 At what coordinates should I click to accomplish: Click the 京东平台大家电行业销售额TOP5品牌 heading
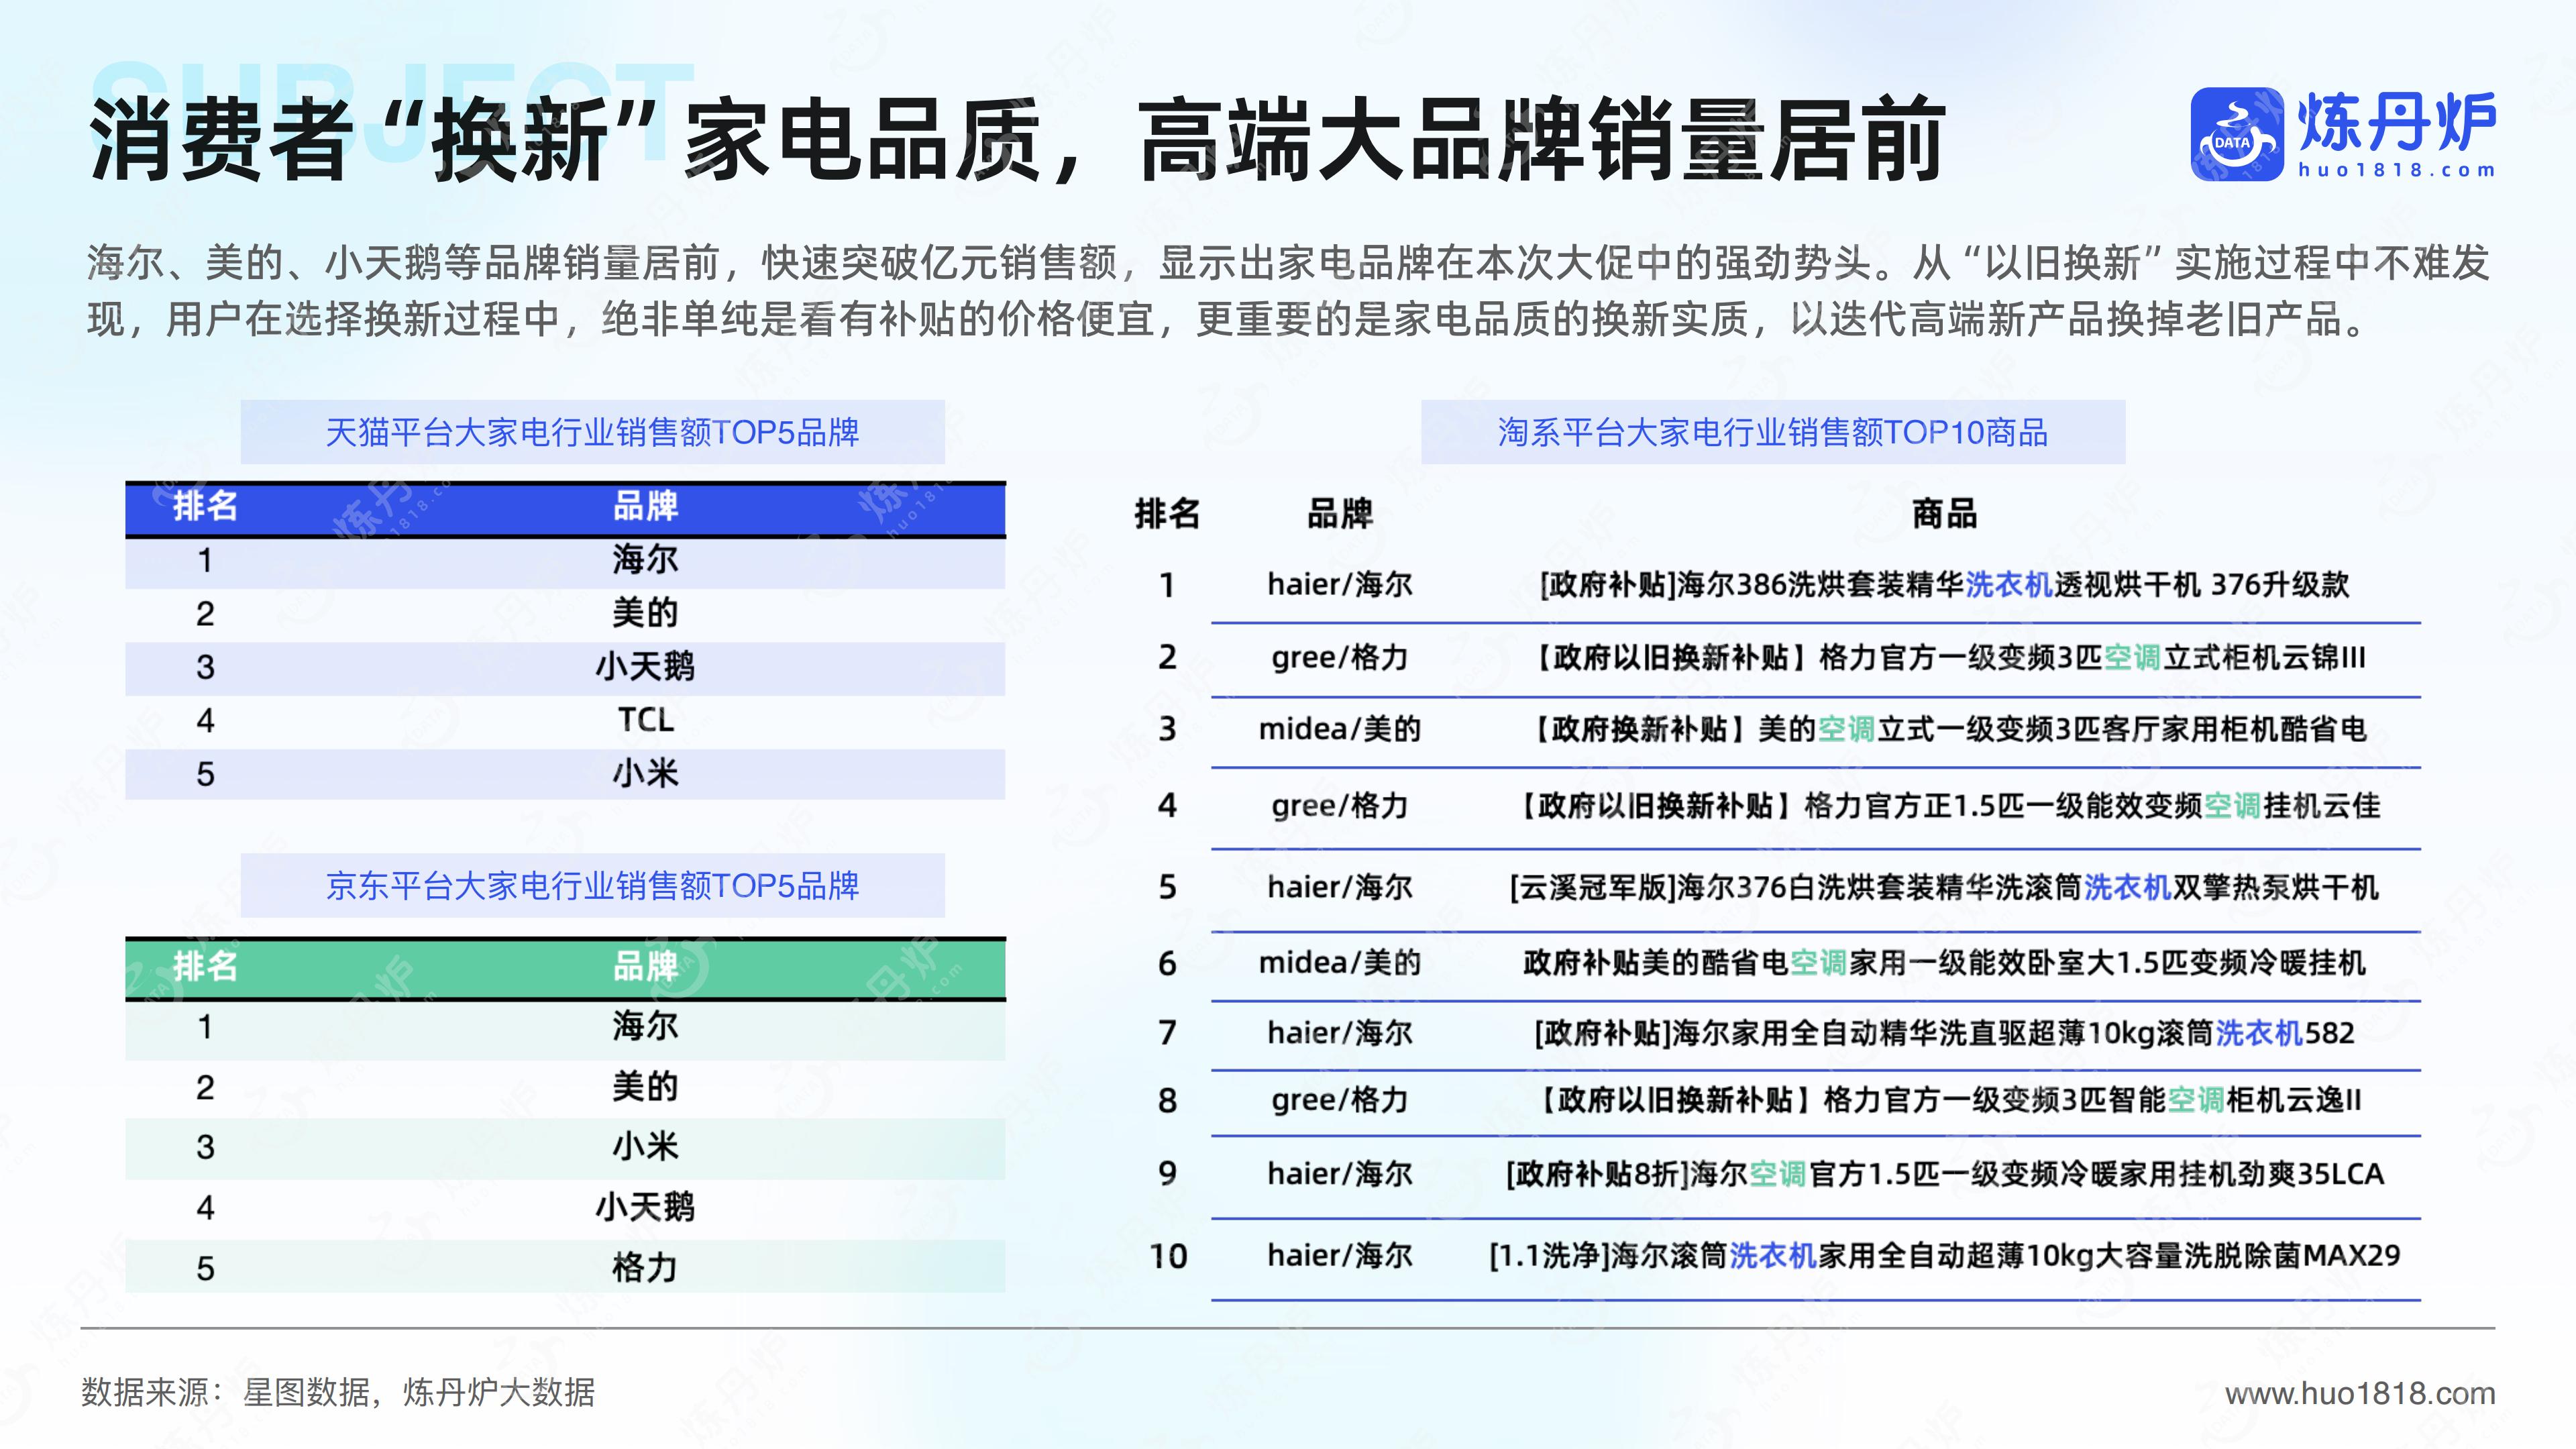point(592,885)
